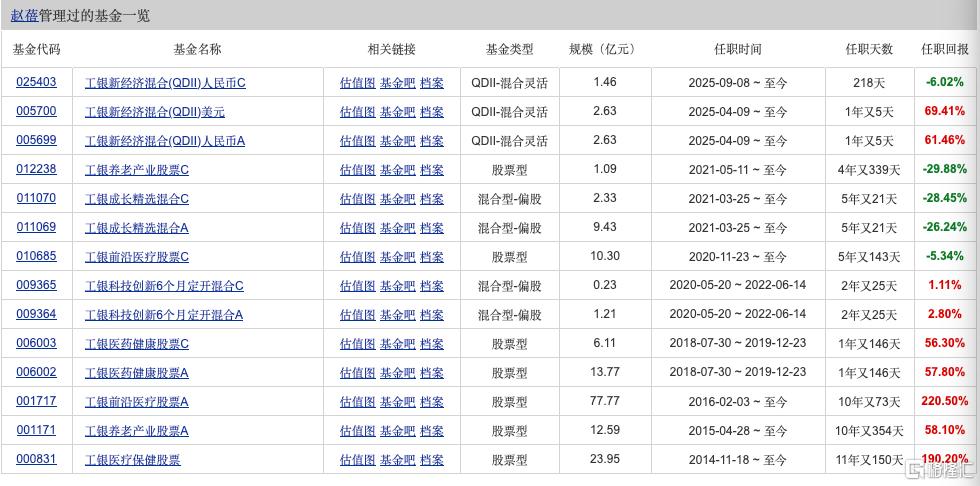
Task: Select the 规模（亿元） column header
Action: [602, 49]
